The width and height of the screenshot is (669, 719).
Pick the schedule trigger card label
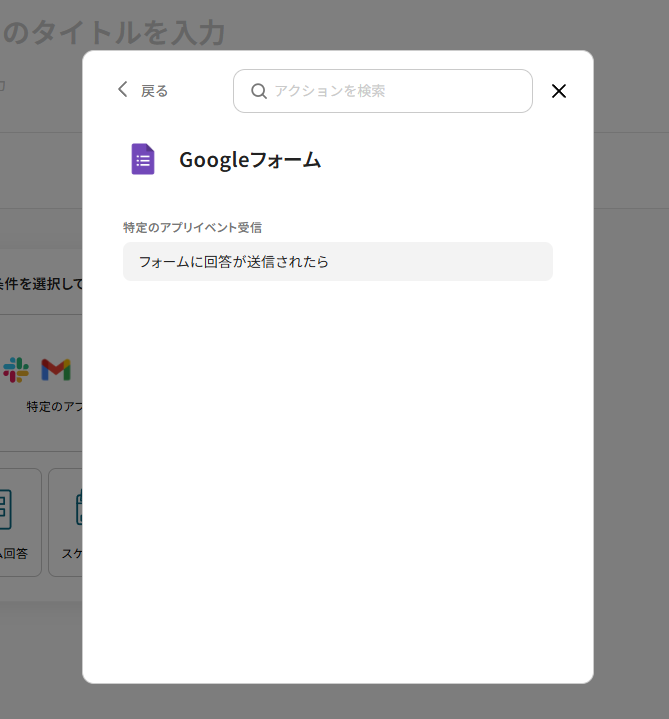[x=72, y=553]
